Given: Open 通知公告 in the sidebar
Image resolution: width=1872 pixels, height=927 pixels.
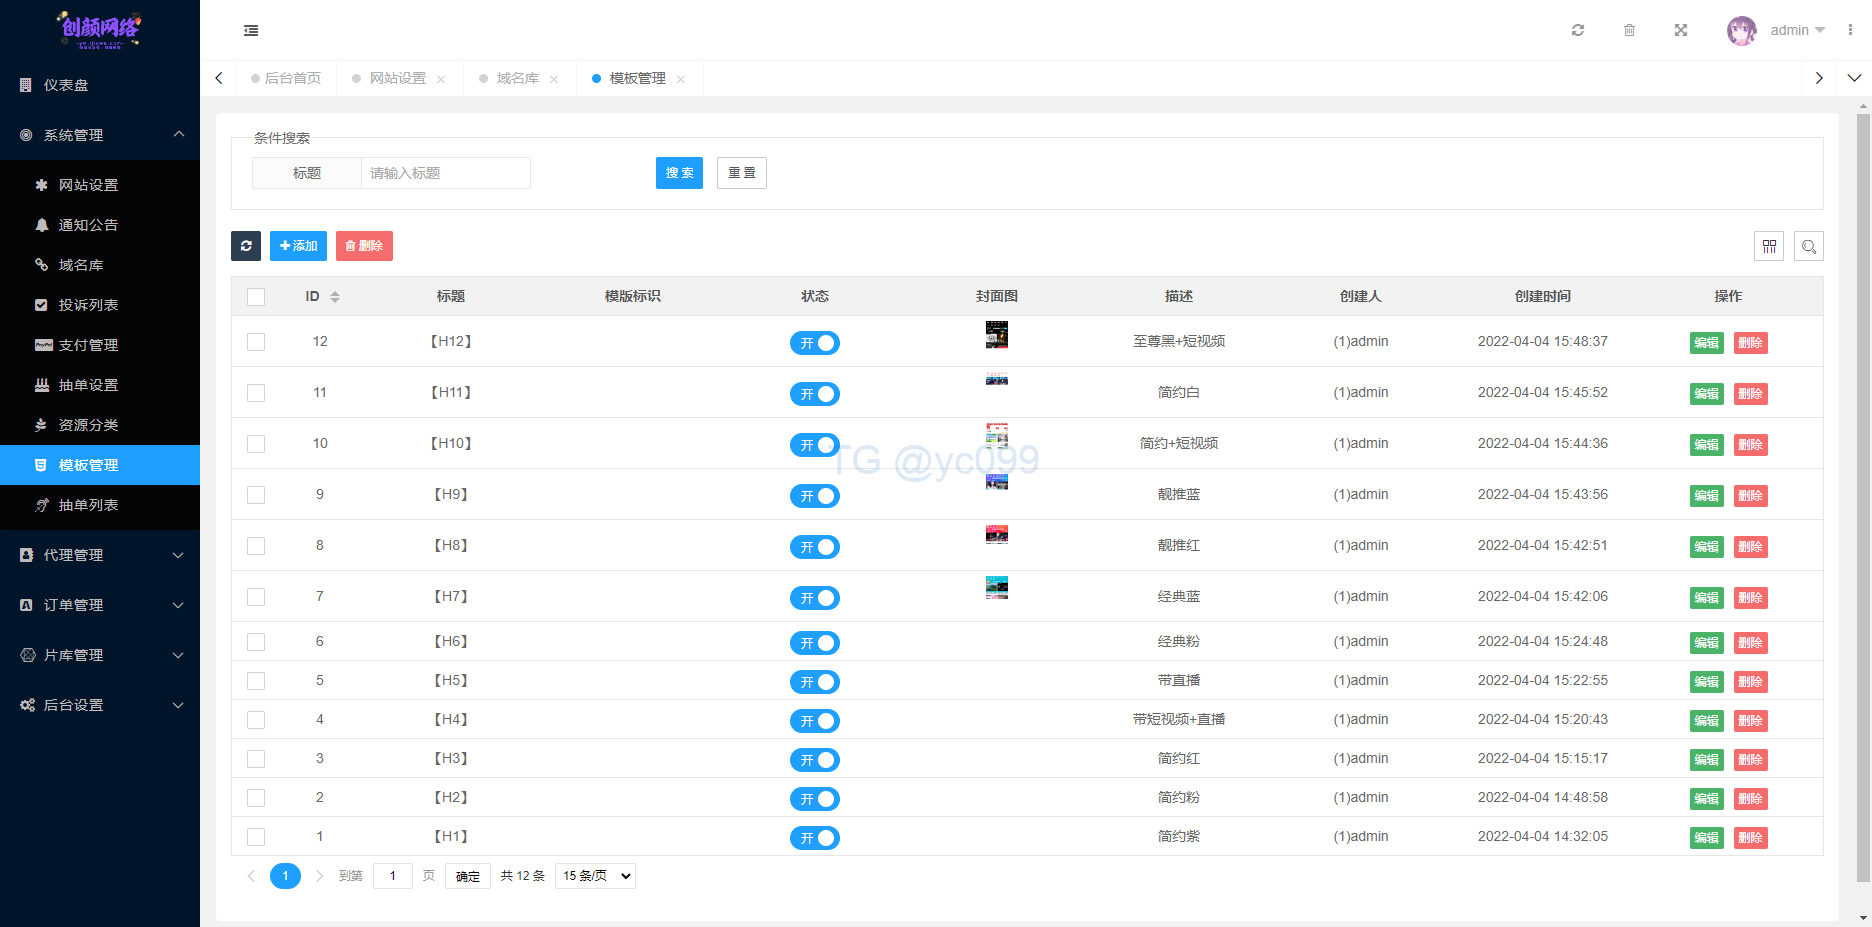Looking at the screenshot, I should click(88, 225).
